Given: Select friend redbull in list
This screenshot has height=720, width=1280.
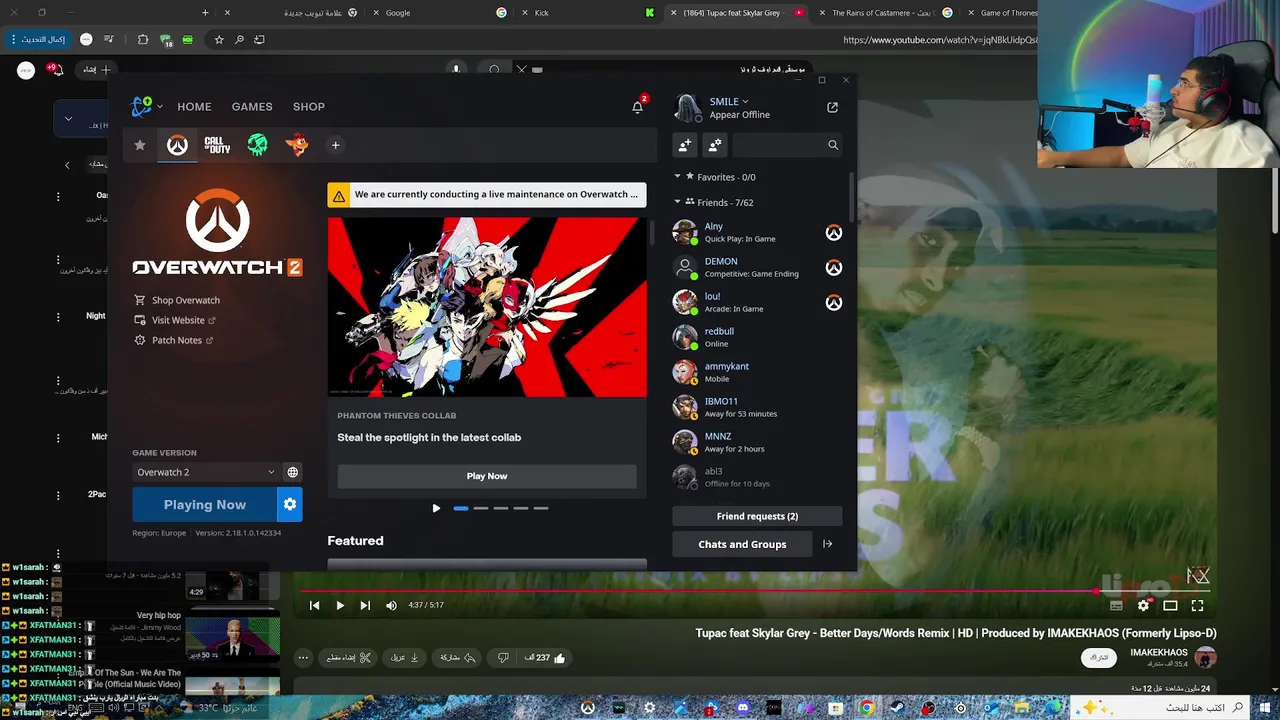Looking at the screenshot, I should pos(757,337).
